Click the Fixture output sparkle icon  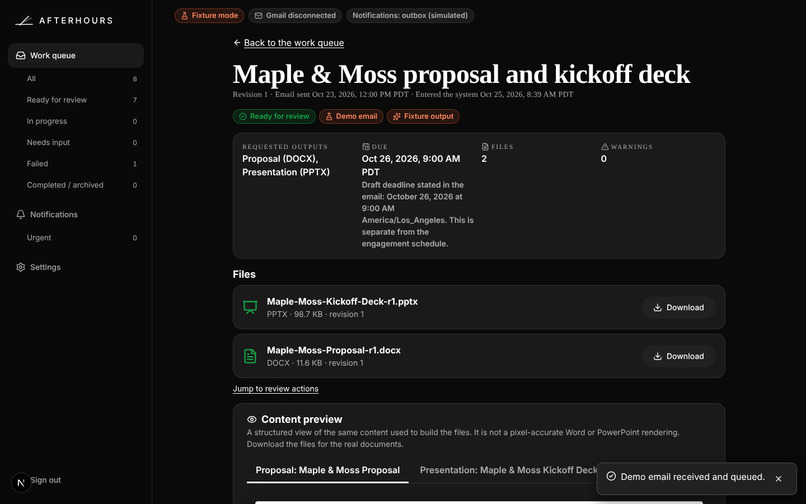396,116
